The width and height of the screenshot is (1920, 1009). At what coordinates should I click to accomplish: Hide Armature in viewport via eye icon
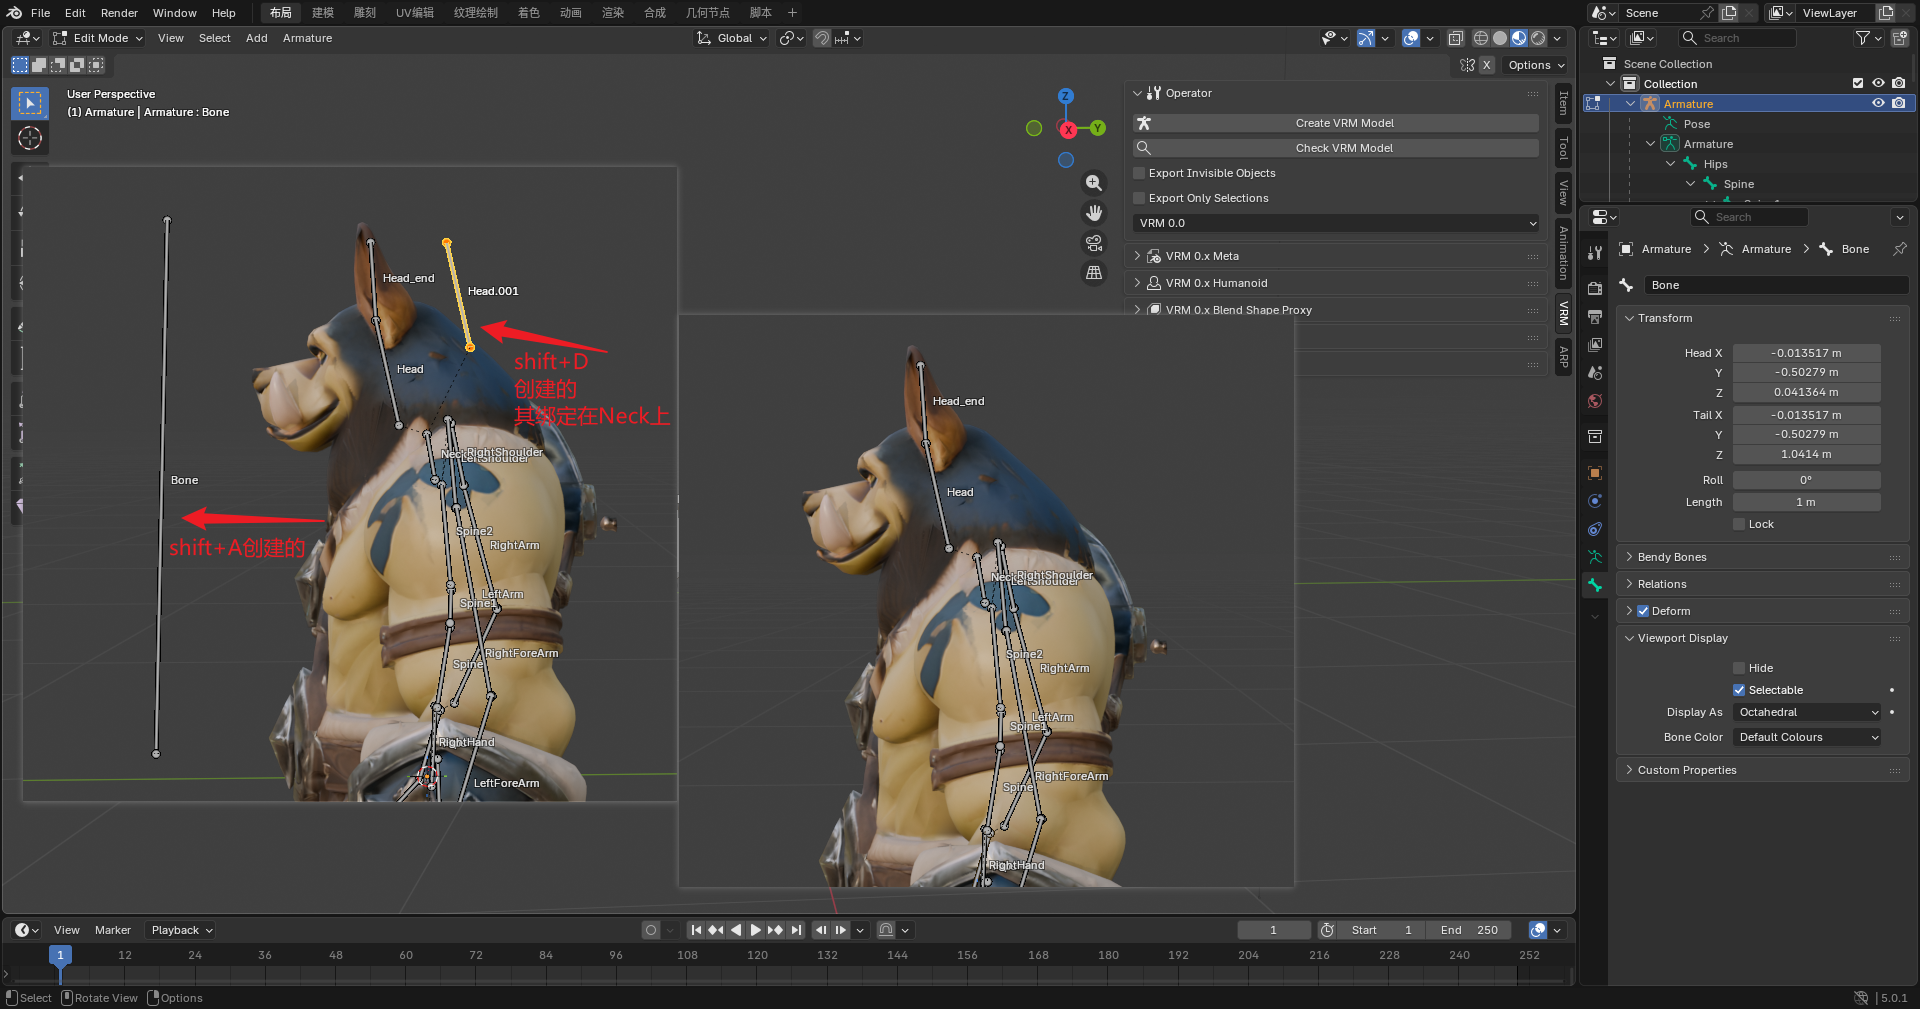tap(1878, 104)
